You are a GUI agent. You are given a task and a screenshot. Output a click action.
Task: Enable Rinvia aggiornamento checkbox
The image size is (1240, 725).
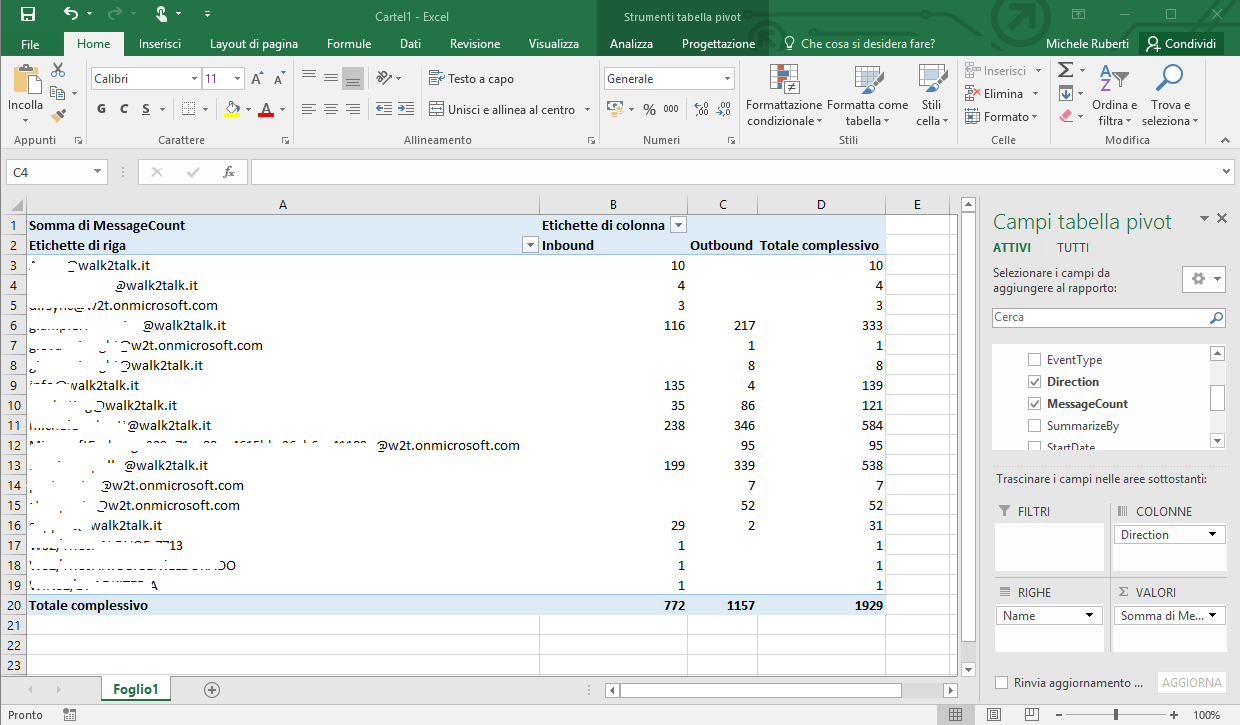click(1002, 683)
